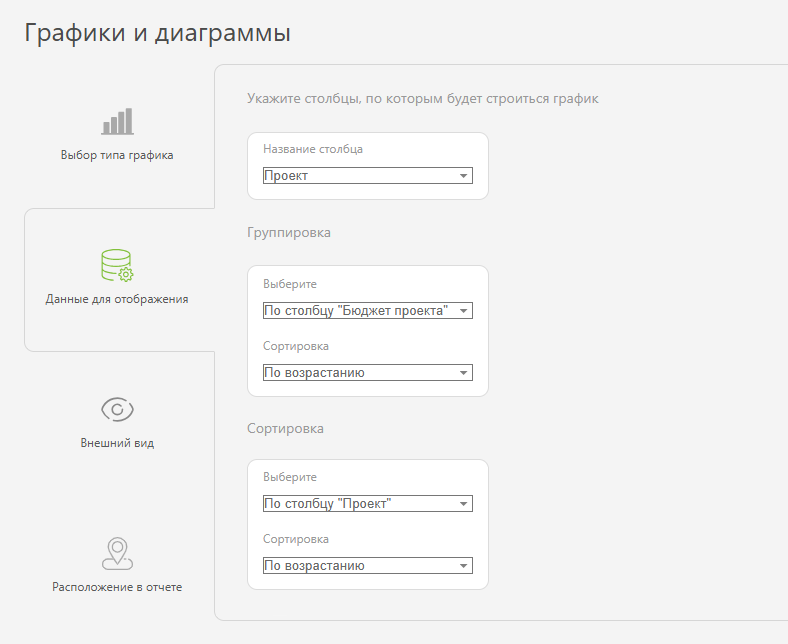The width and height of the screenshot is (788, 644).
Task: Open grouping sort order dropdown 'По возрастанию'
Action: 368,373
